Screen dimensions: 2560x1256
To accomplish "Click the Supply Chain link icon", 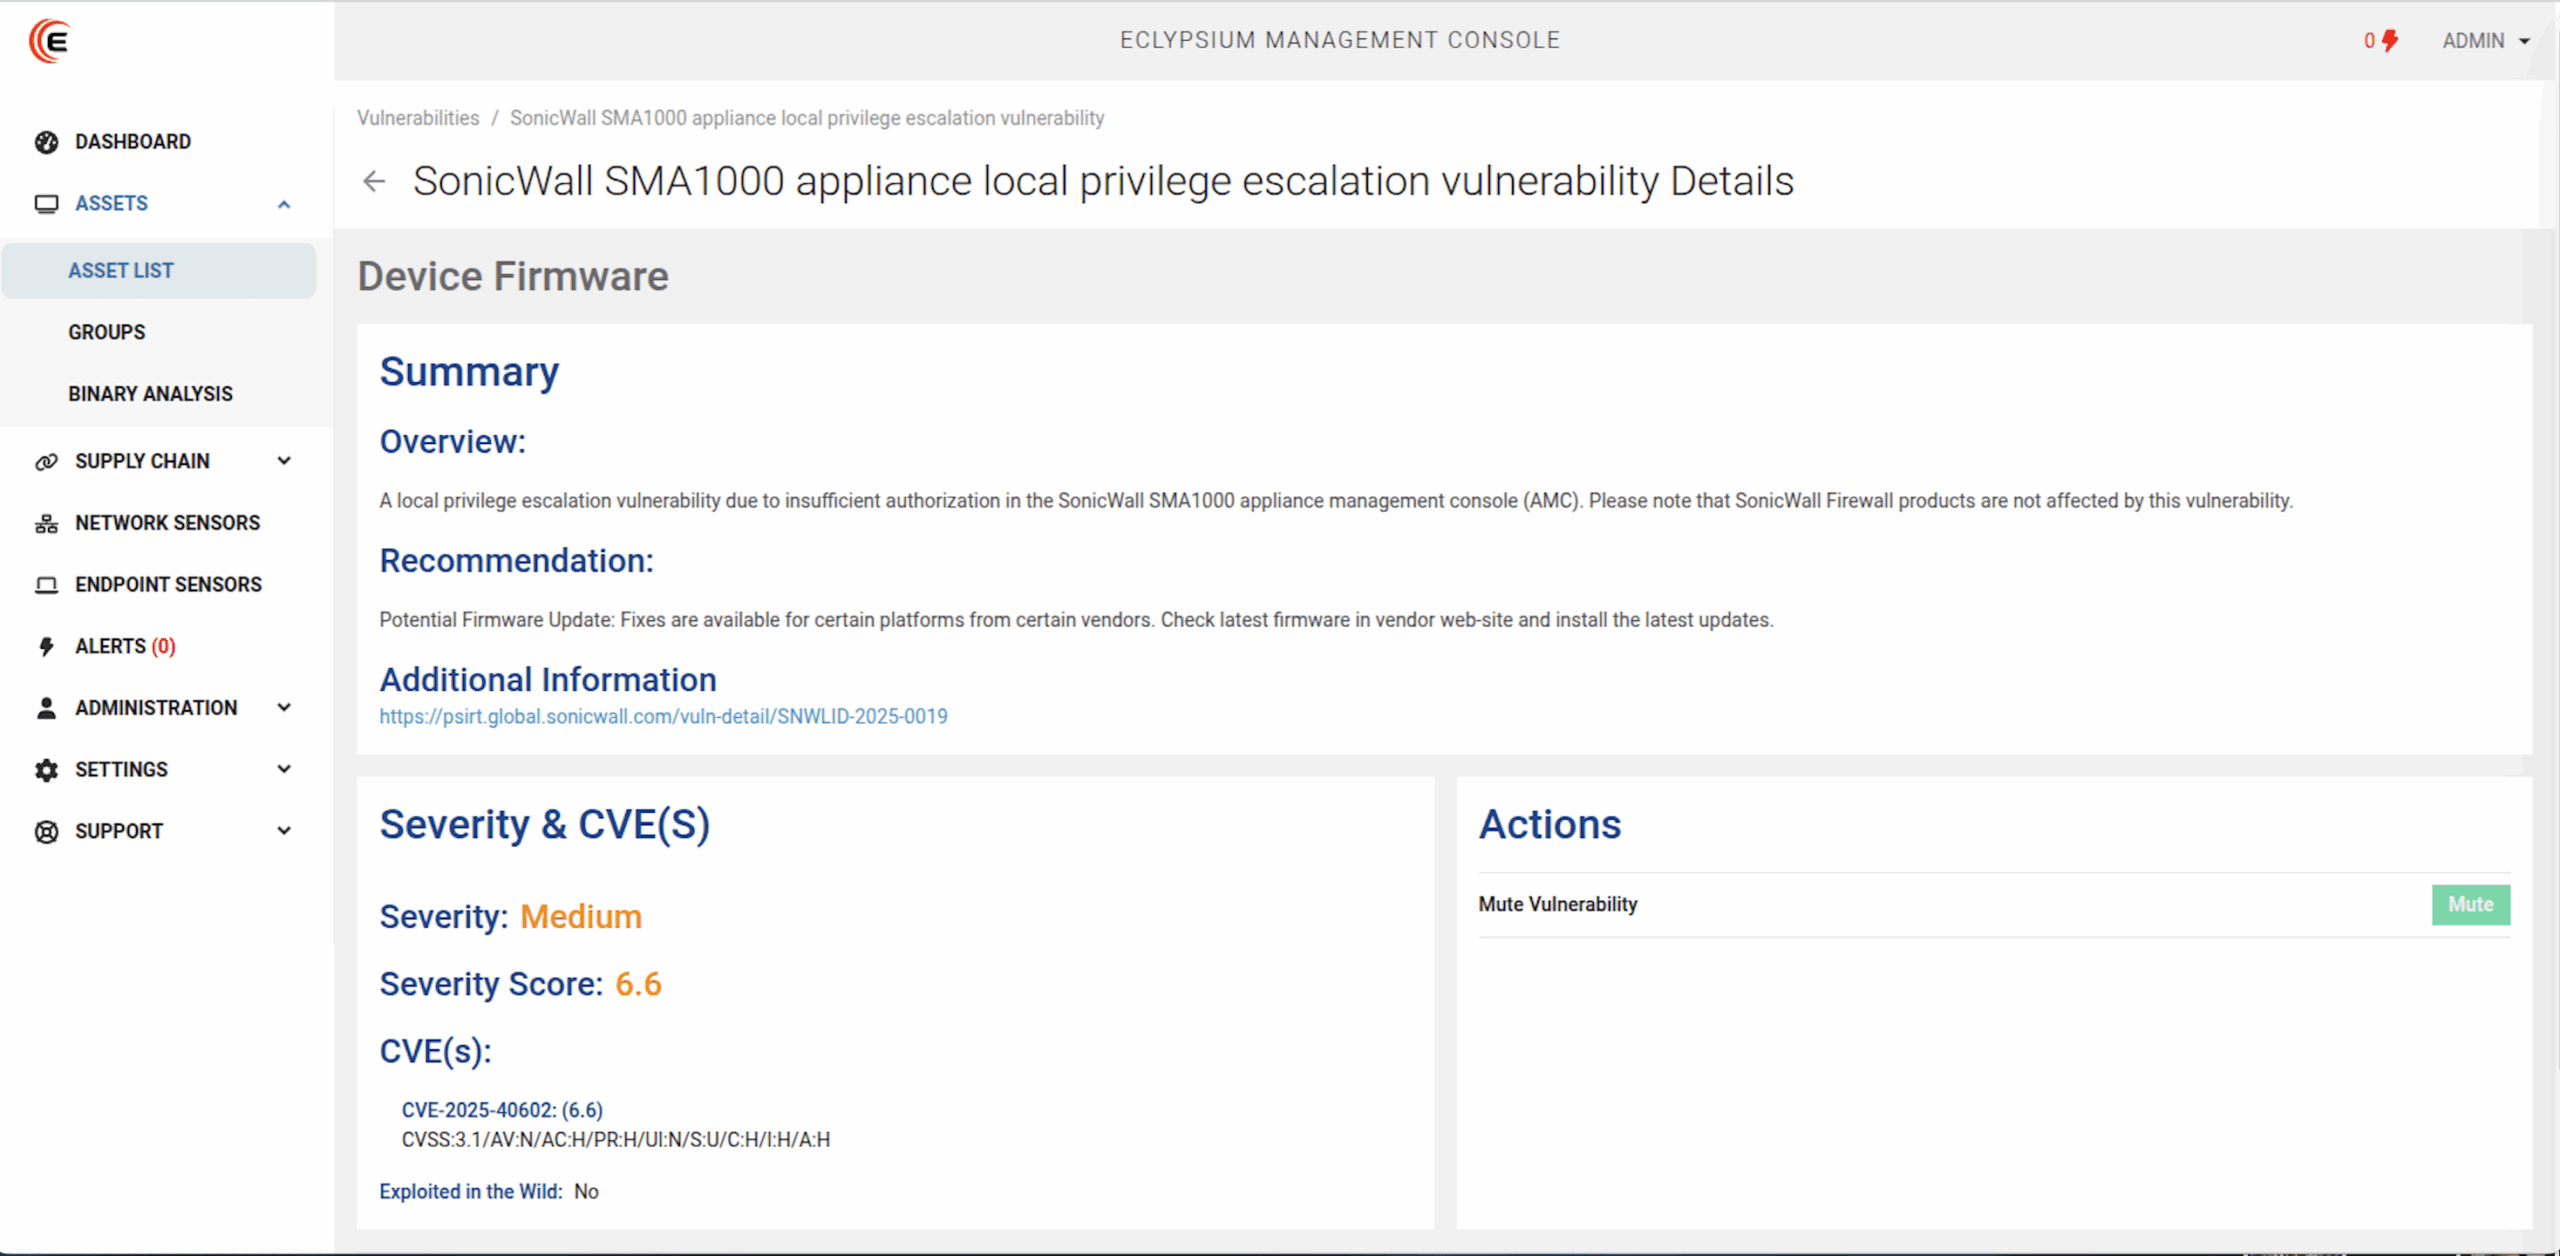I will click(46, 461).
